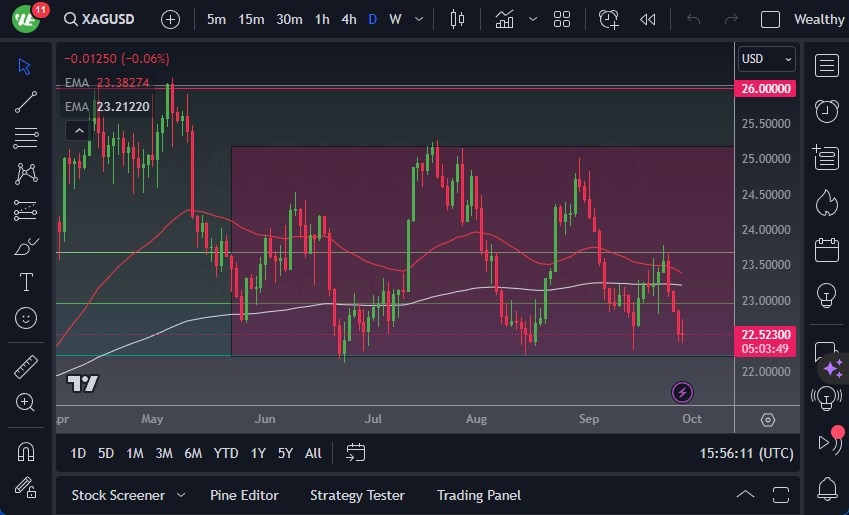Image resolution: width=849 pixels, height=515 pixels.
Task: Select the ruler measure tool
Action: pos(26,367)
